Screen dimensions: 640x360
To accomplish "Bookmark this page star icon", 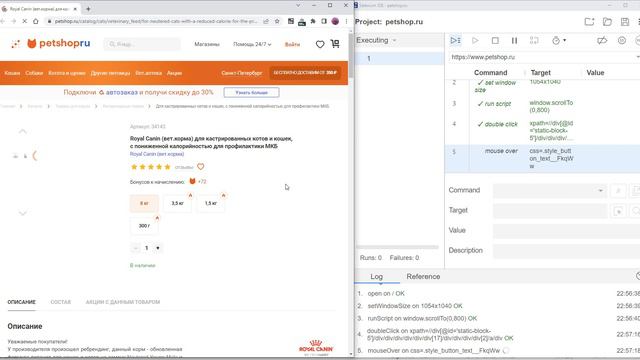I will pos(277,21).
